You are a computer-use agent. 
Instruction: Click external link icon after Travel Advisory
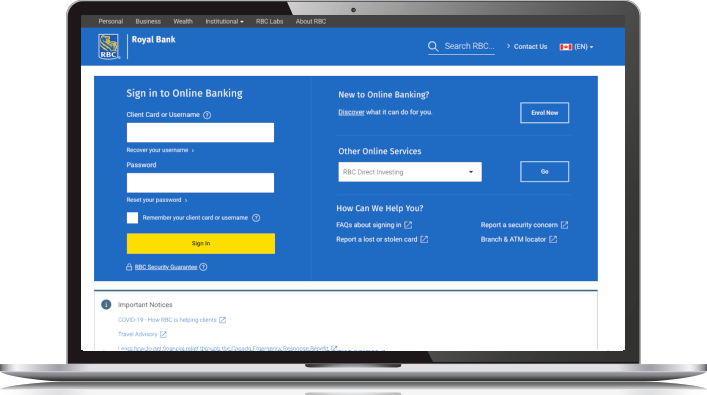[x=163, y=335]
